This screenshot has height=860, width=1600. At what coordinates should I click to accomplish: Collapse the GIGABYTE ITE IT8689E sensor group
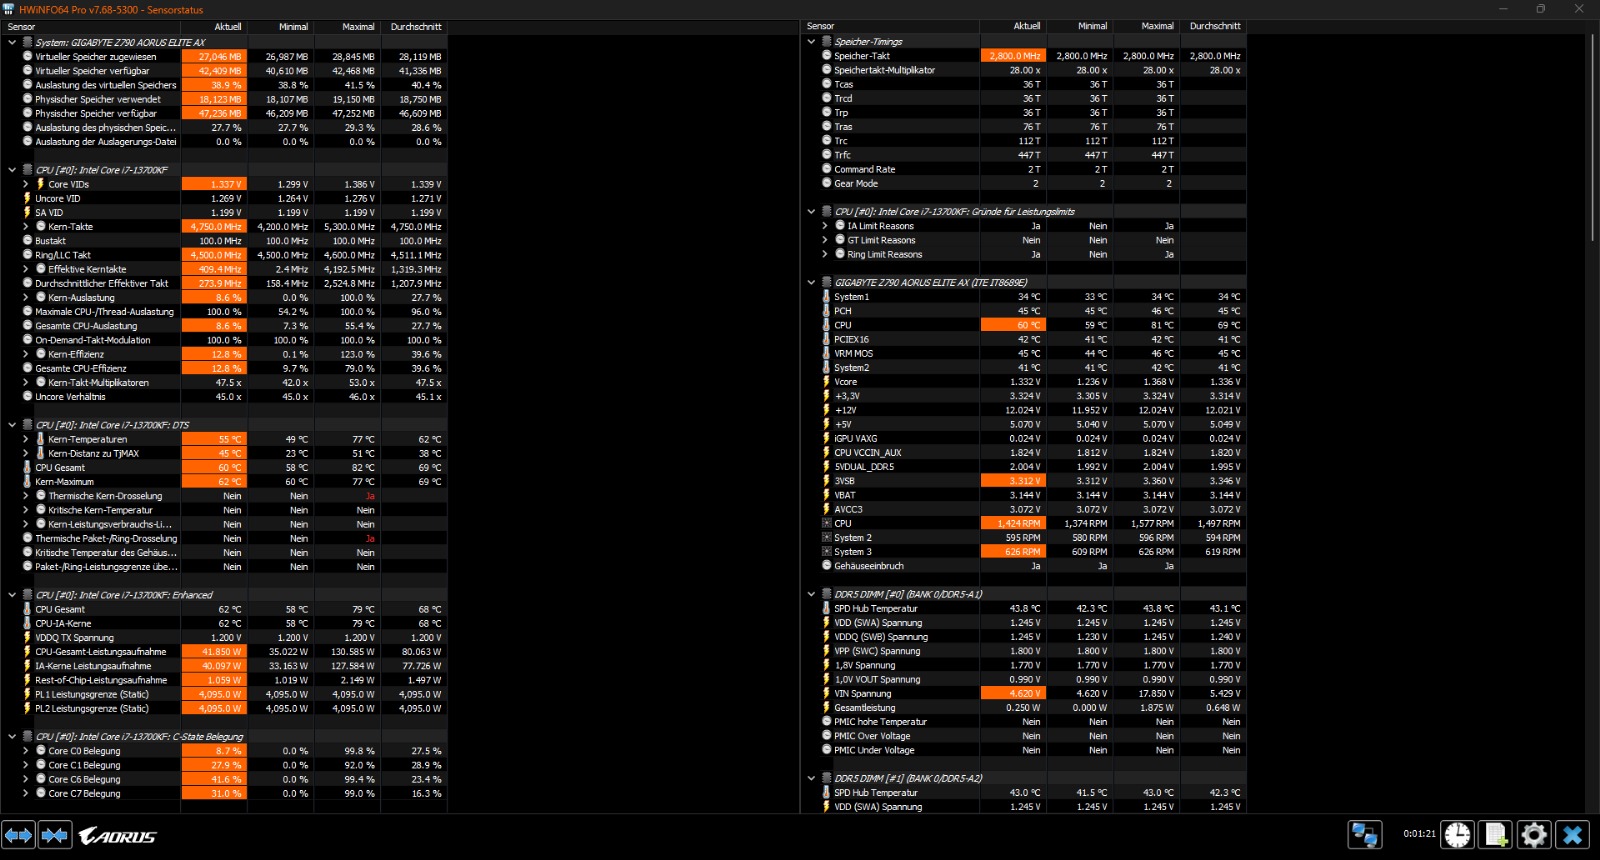[811, 282]
